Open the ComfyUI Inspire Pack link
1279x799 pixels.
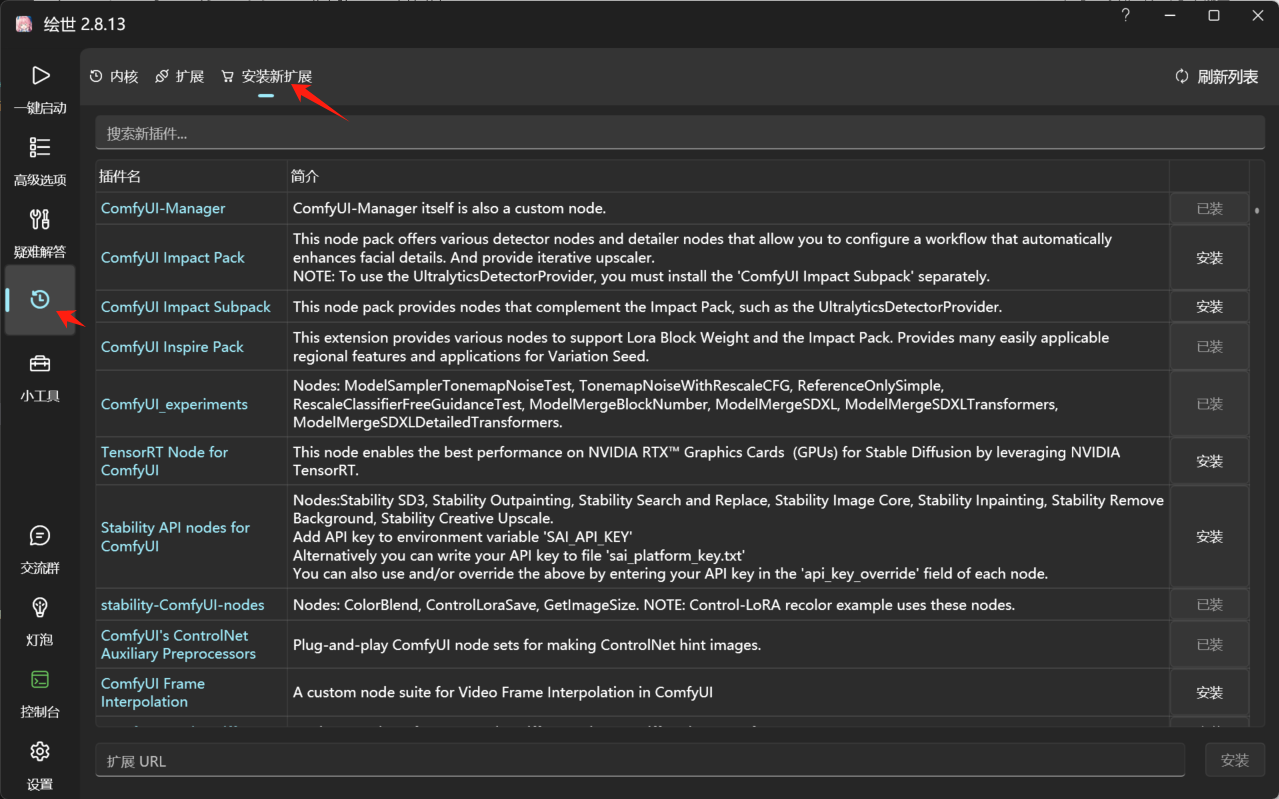click(172, 346)
